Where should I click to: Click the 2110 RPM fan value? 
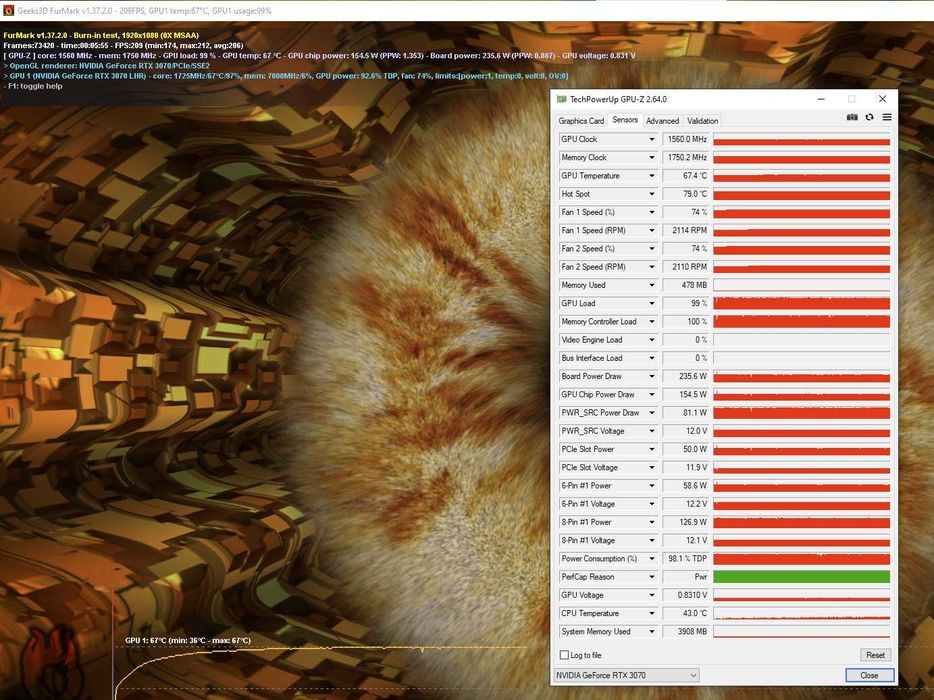686,267
